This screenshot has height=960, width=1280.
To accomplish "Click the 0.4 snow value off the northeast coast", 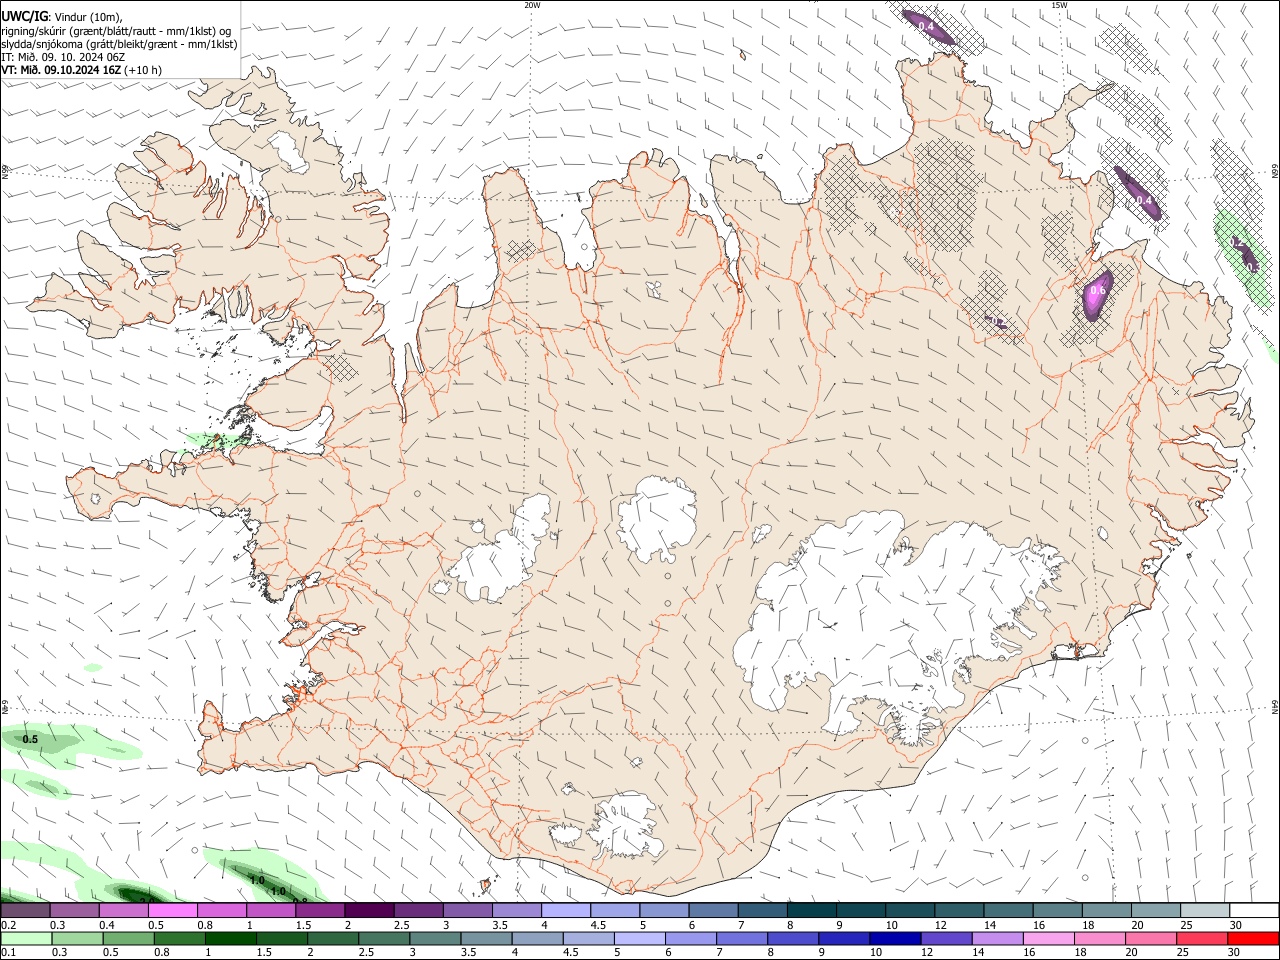I will [x=1145, y=201].
